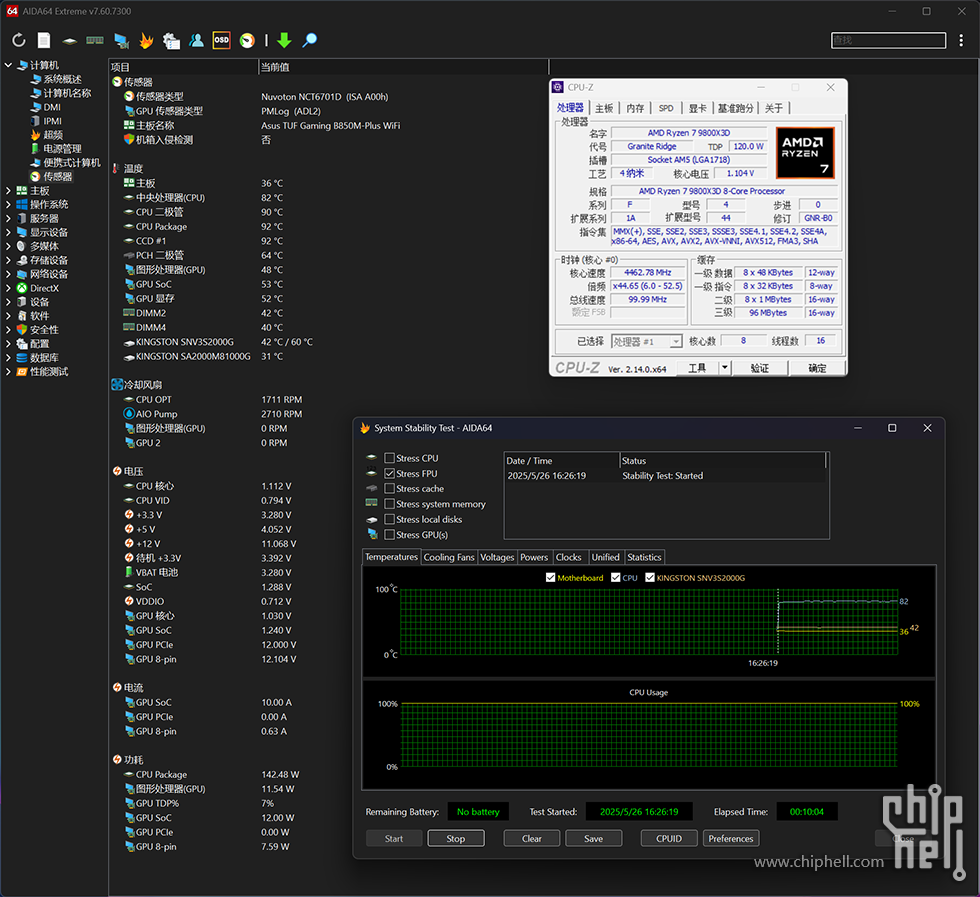Screen dimensions: 980x897
Task: Expand the 操作系统 tree node arrow
Action: [8, 204]
